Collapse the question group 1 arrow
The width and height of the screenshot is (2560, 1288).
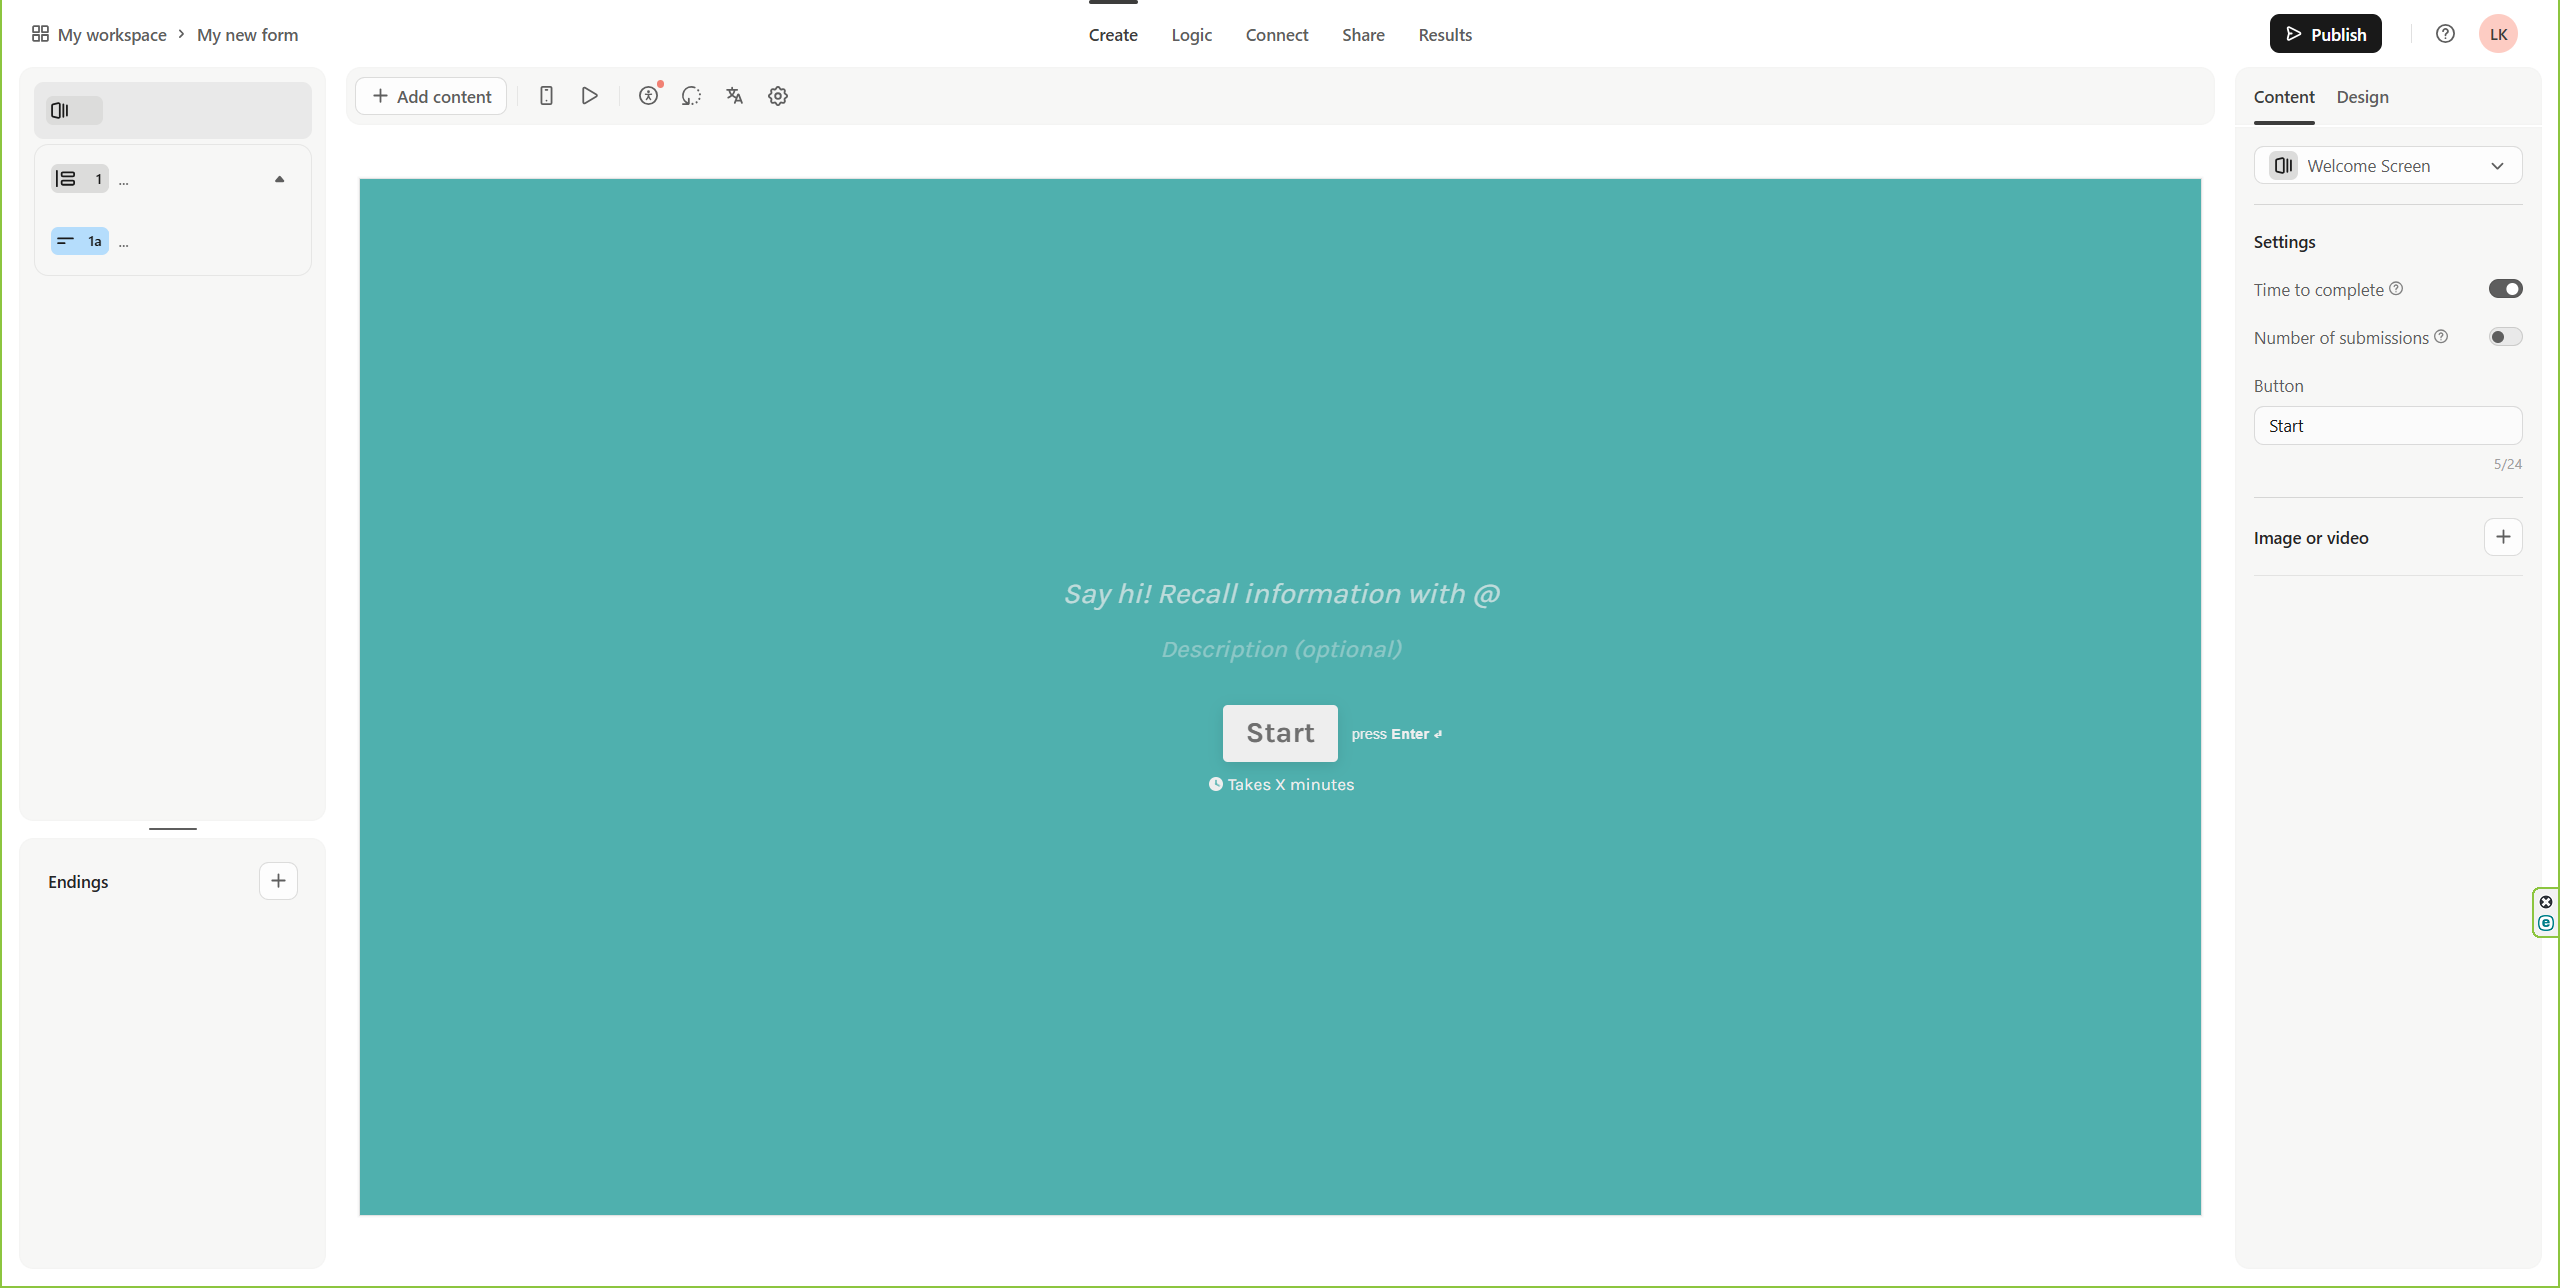pyautogui.click(x=280, y=180)
